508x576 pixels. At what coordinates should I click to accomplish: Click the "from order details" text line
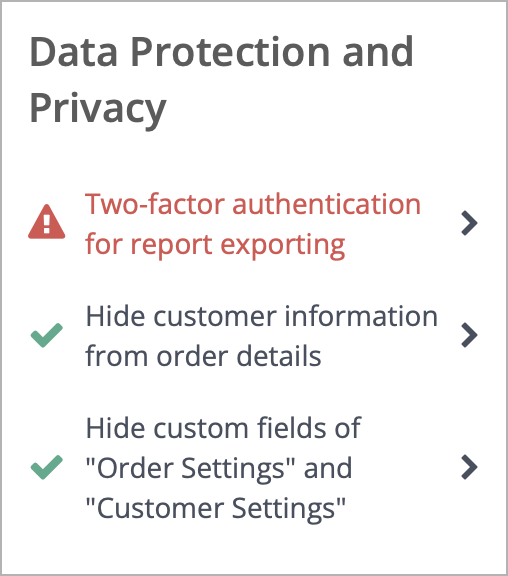[x=203, y=356]
